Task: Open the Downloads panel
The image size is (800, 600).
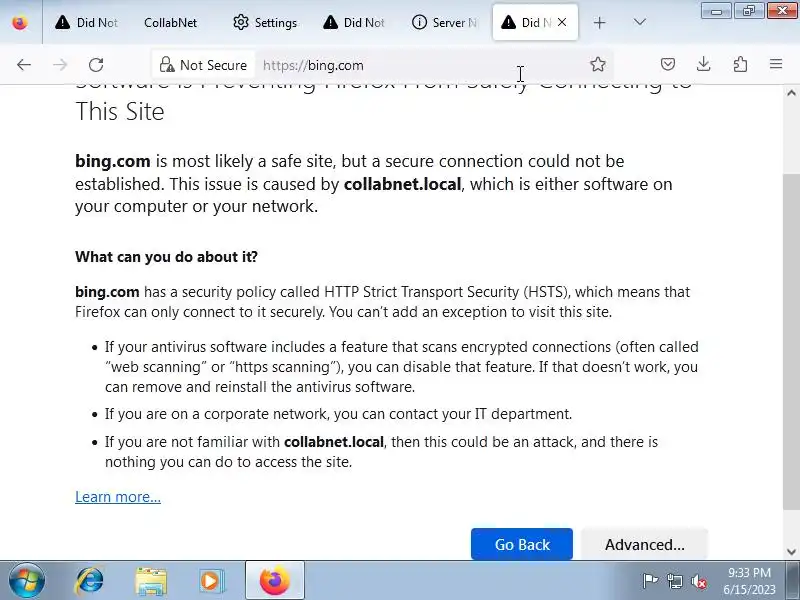Action: pyautogui.click(x=704, y=65)
